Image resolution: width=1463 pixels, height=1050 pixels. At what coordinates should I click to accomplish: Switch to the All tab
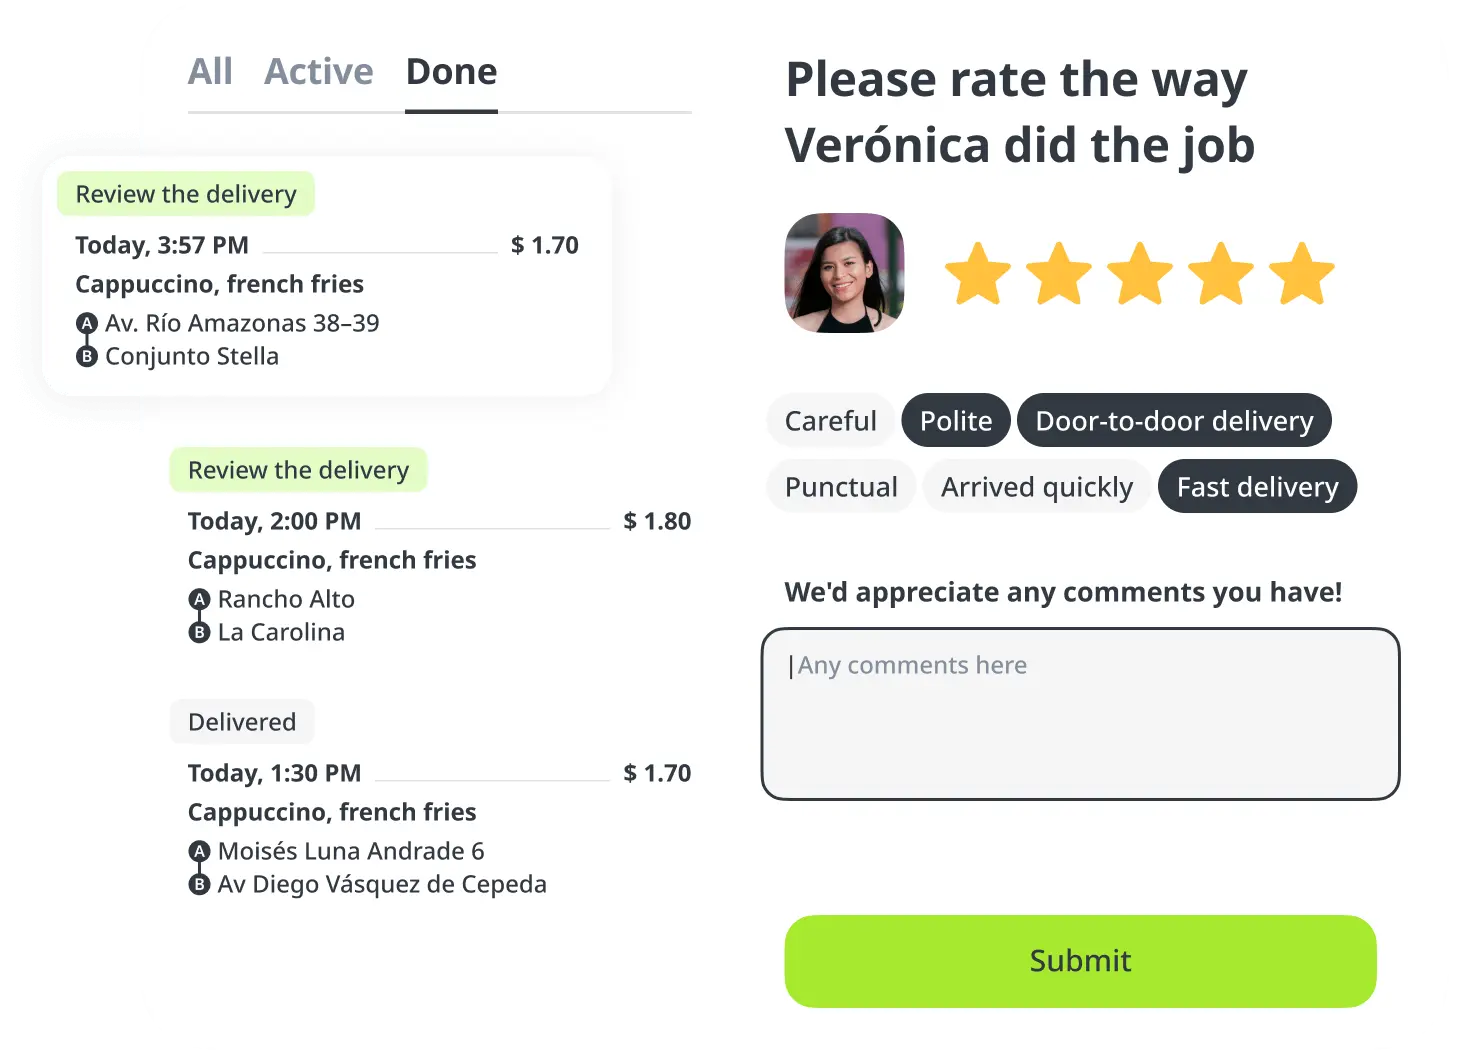(210, 72)
